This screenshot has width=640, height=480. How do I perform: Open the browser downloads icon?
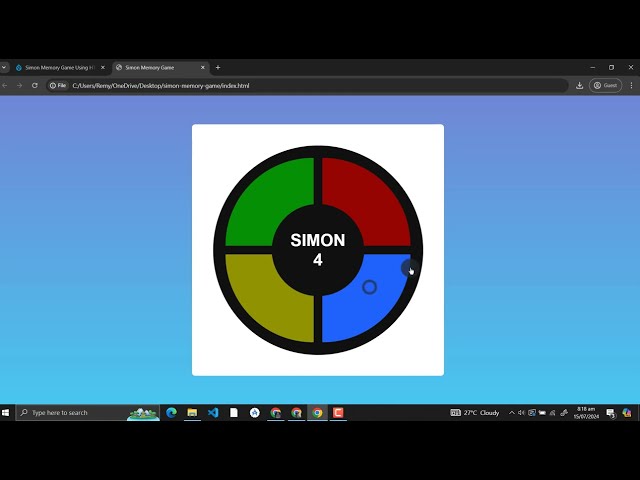[x=579, y=86]
